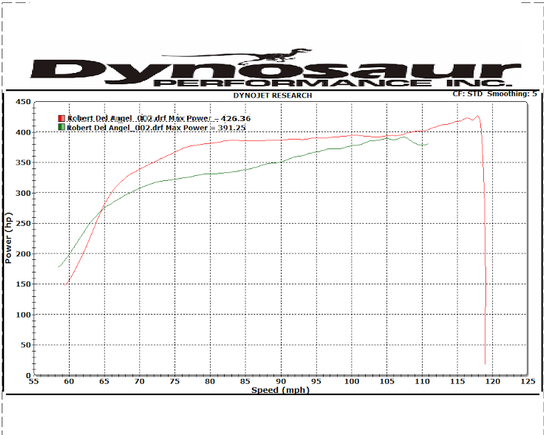Click the CF: STD Smoothing: 5 label
544x435 pixels.
point(495,94)
